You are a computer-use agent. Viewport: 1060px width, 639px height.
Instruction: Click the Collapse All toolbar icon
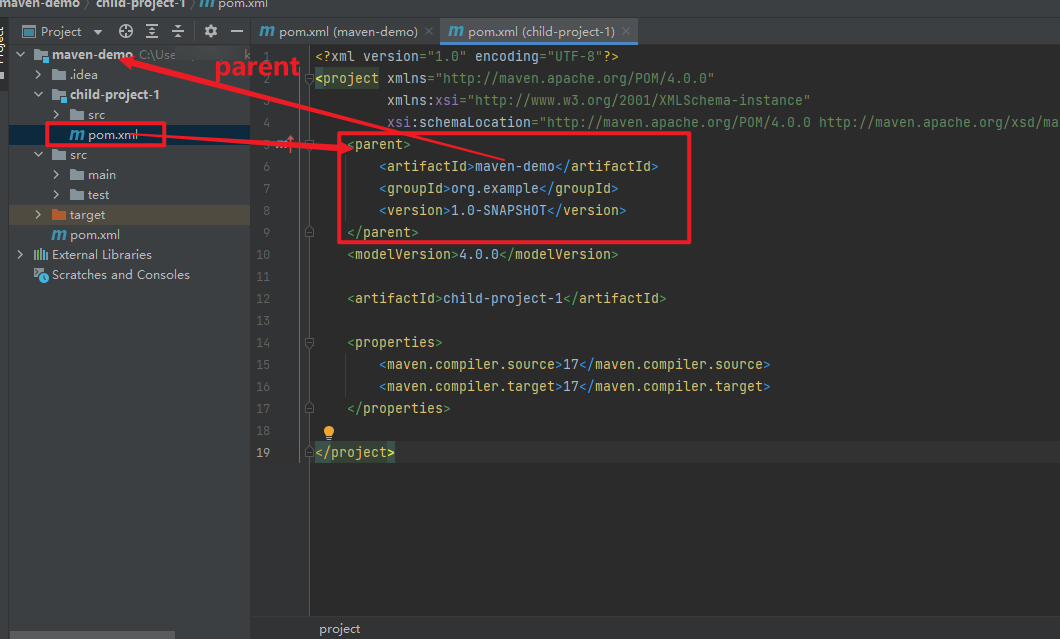pyautogui.click(x=178, y=31)
